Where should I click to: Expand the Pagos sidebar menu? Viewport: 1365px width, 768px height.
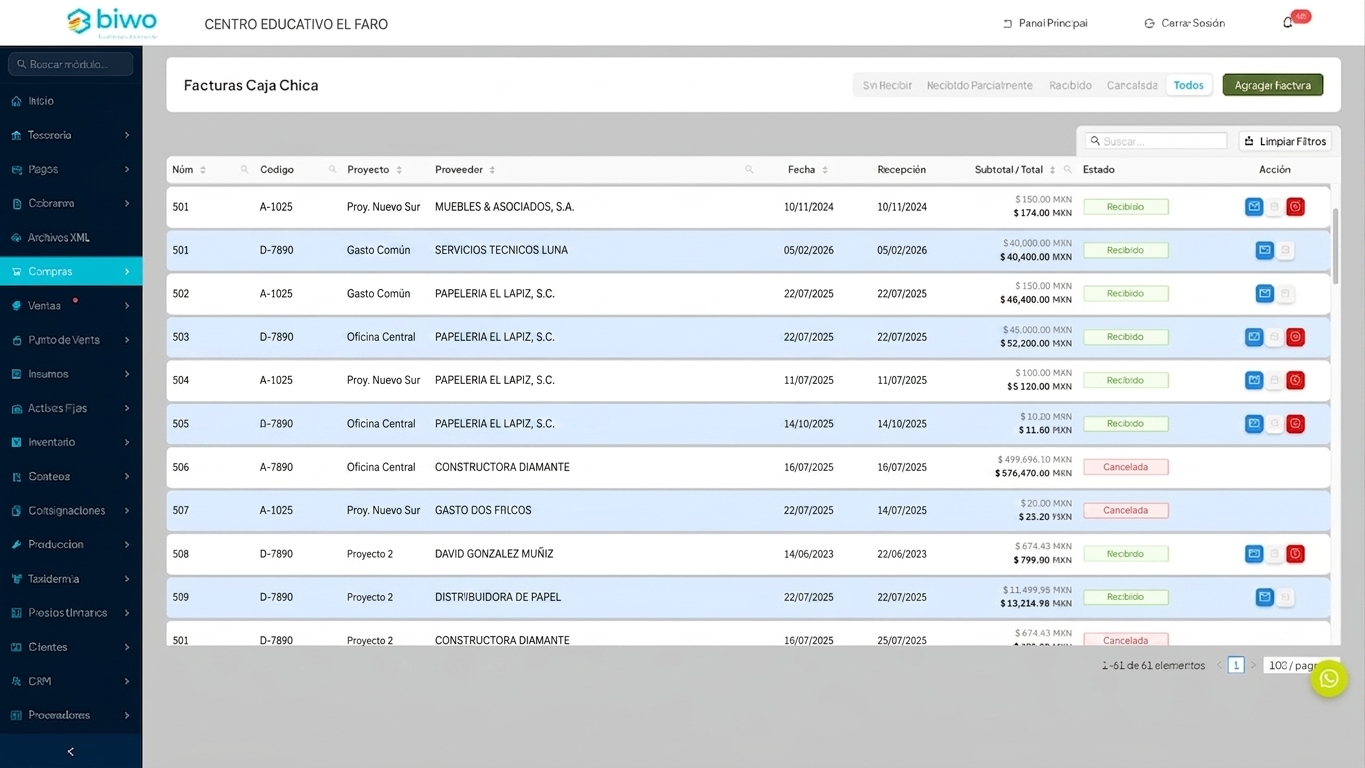[x=71, y=169]
